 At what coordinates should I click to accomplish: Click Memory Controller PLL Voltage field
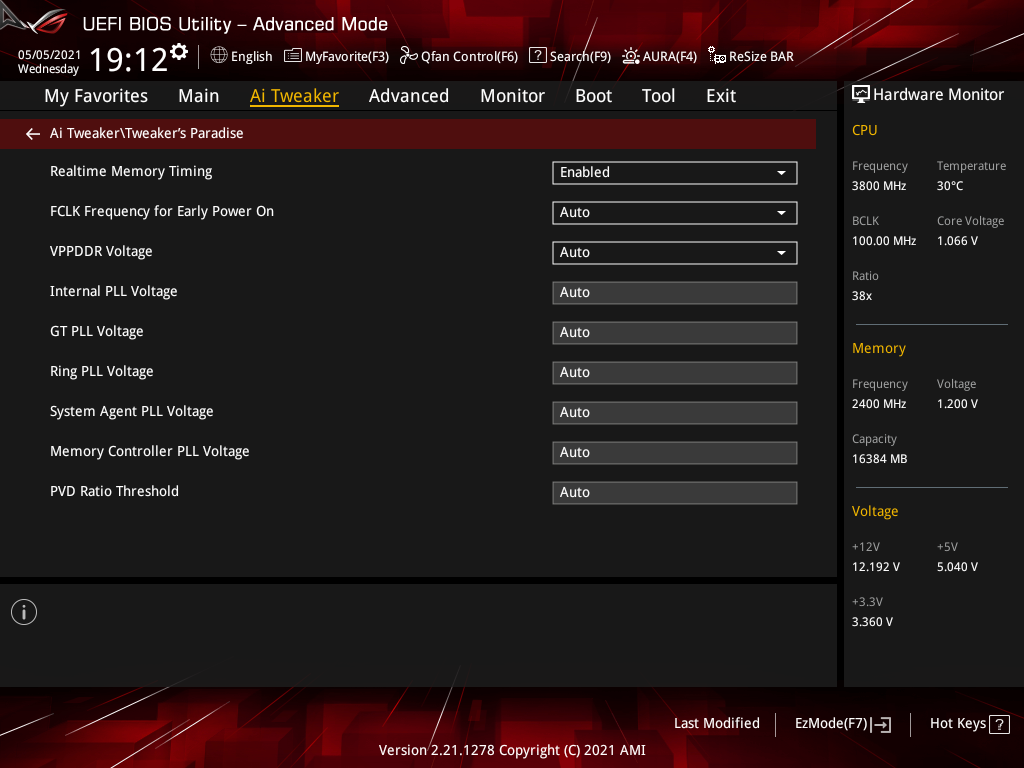[675, 453]
